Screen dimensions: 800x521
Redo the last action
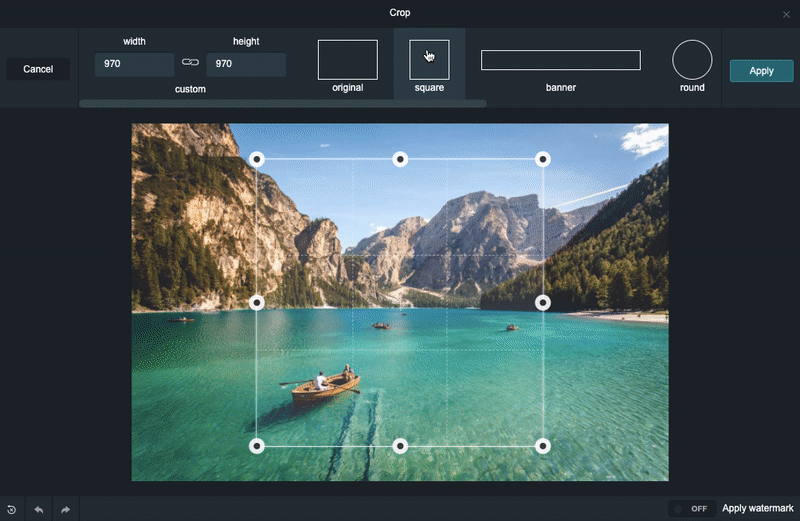[x=65, y=509]
